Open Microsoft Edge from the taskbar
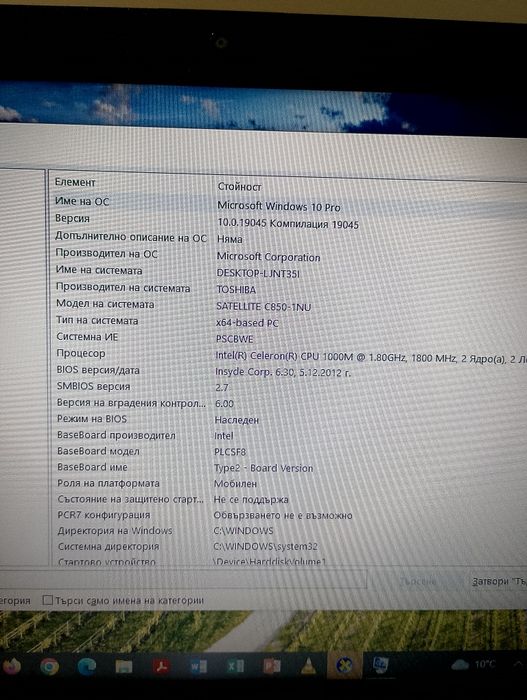This screenshot has height=700, width=527. (x=86, y=667)
